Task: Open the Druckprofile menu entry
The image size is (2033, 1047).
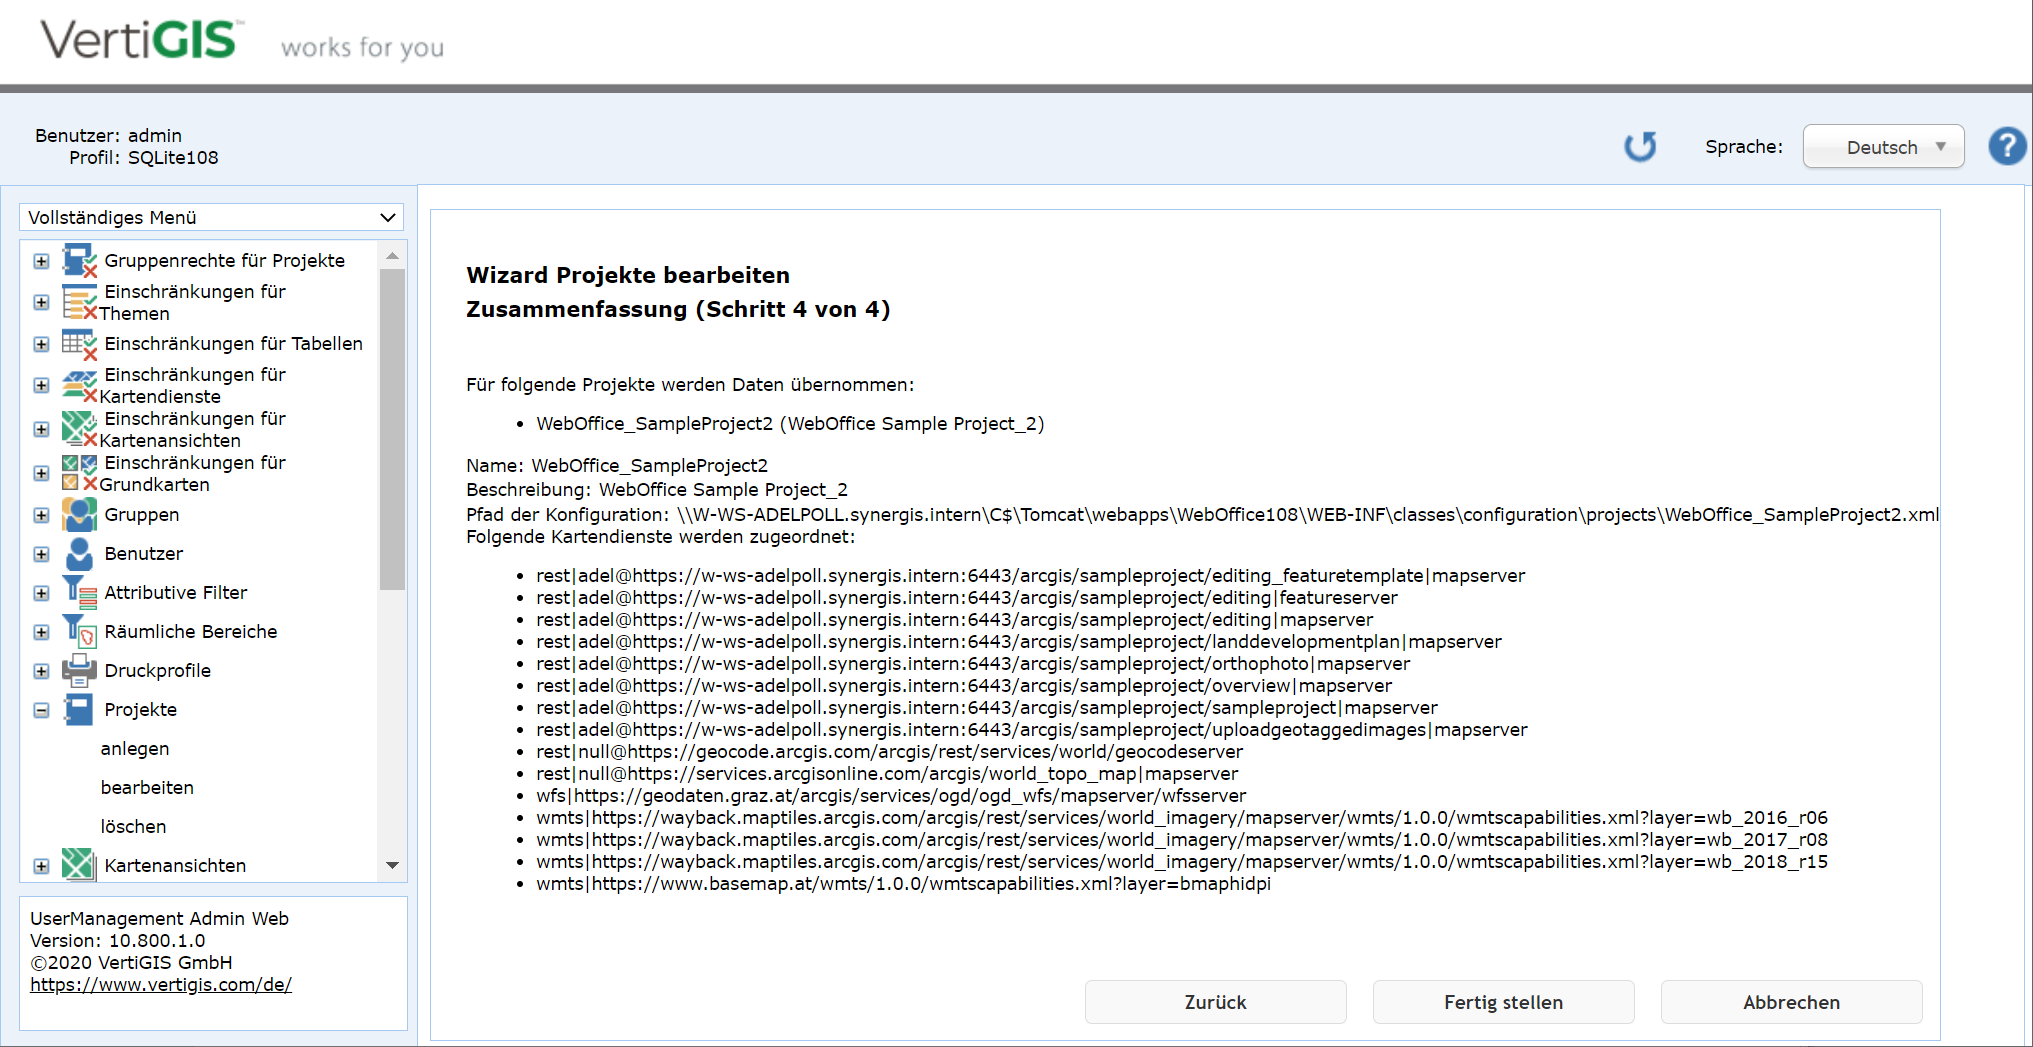Action: tap(158, 671)
